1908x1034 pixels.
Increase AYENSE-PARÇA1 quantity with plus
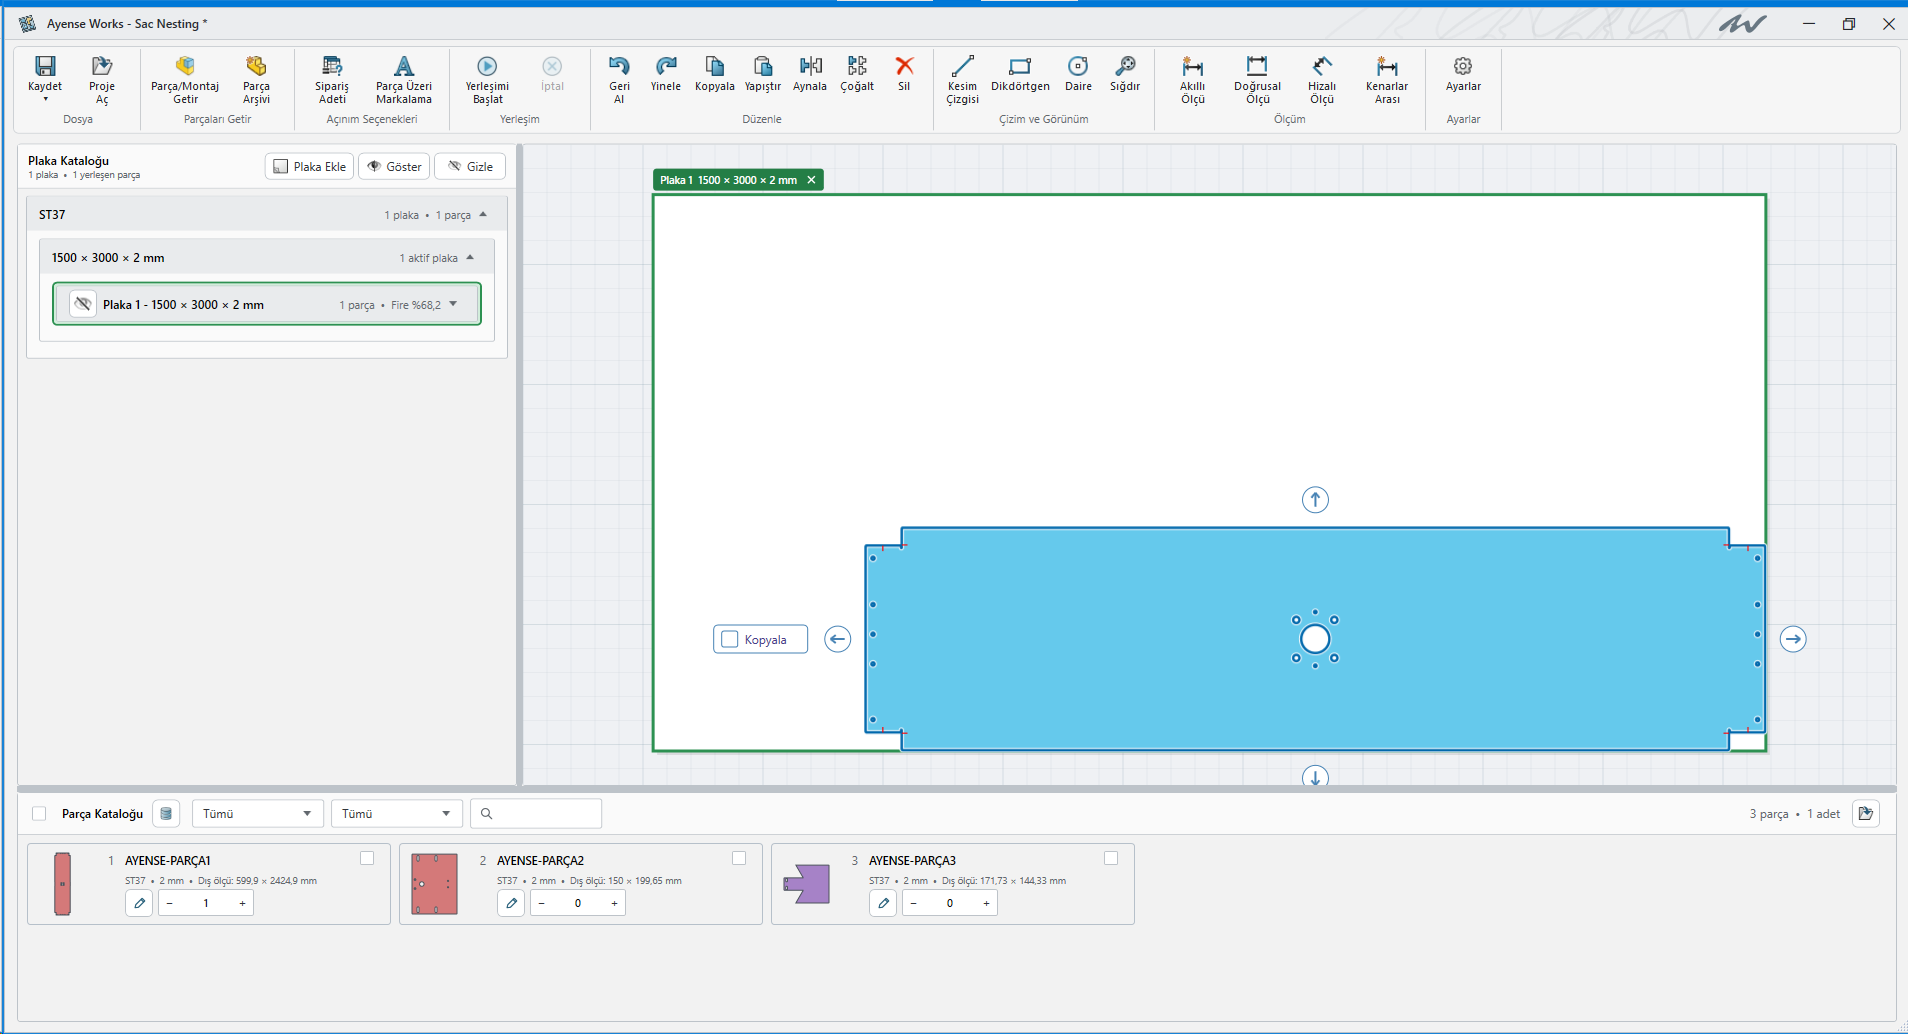242,903
